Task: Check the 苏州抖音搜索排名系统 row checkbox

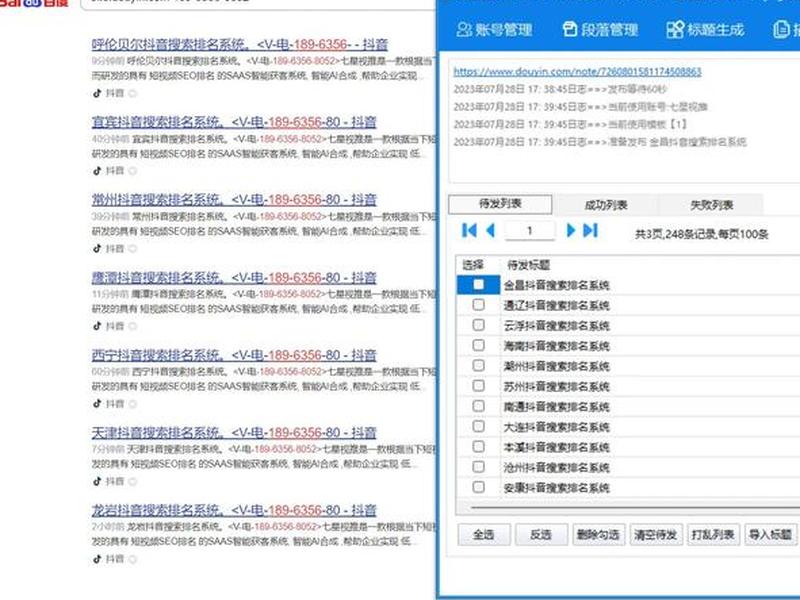Action: pyautogui.click(x=479, y=386)
